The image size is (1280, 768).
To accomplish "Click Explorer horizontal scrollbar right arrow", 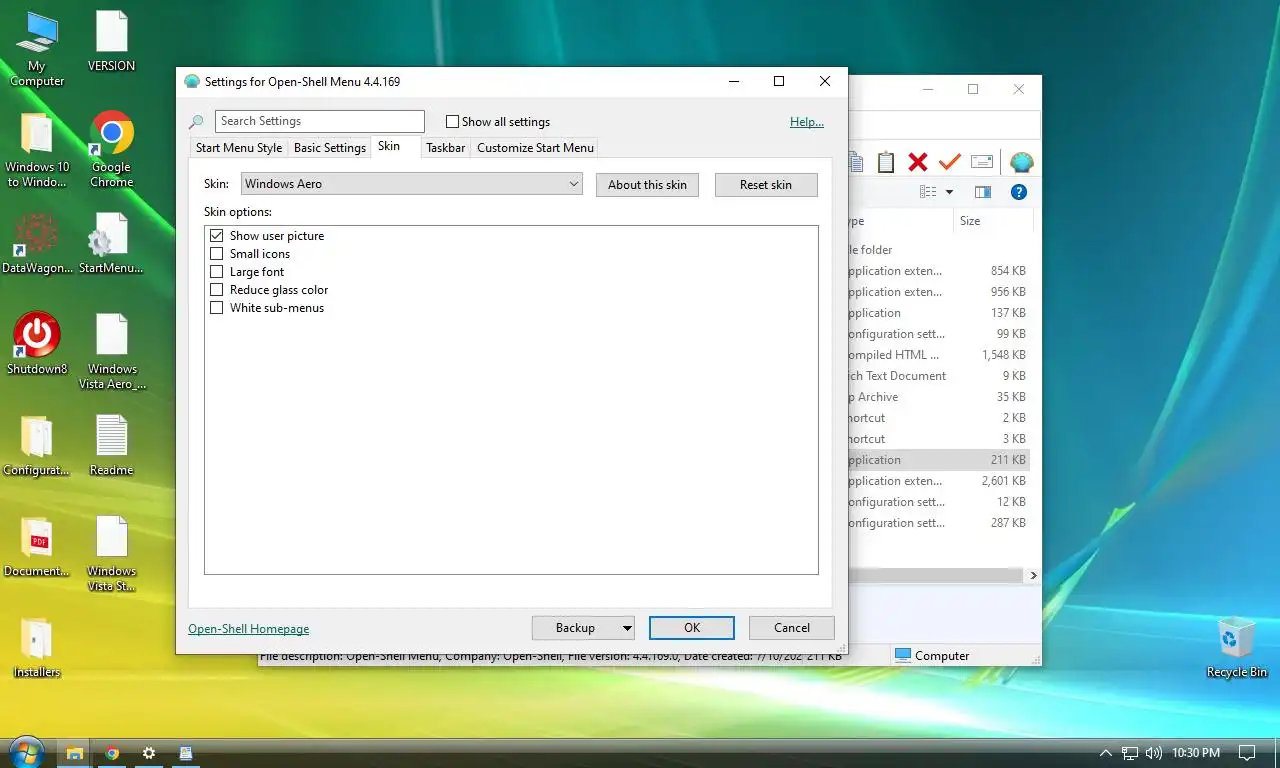I will (x=1033, y=576).
